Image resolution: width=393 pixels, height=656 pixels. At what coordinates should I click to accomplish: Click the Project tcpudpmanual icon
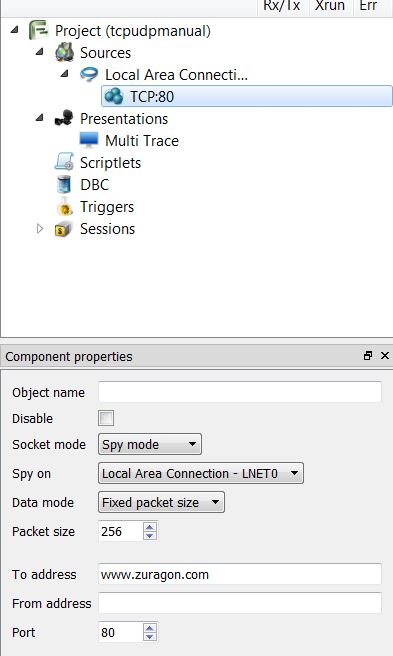click(39, 31)
